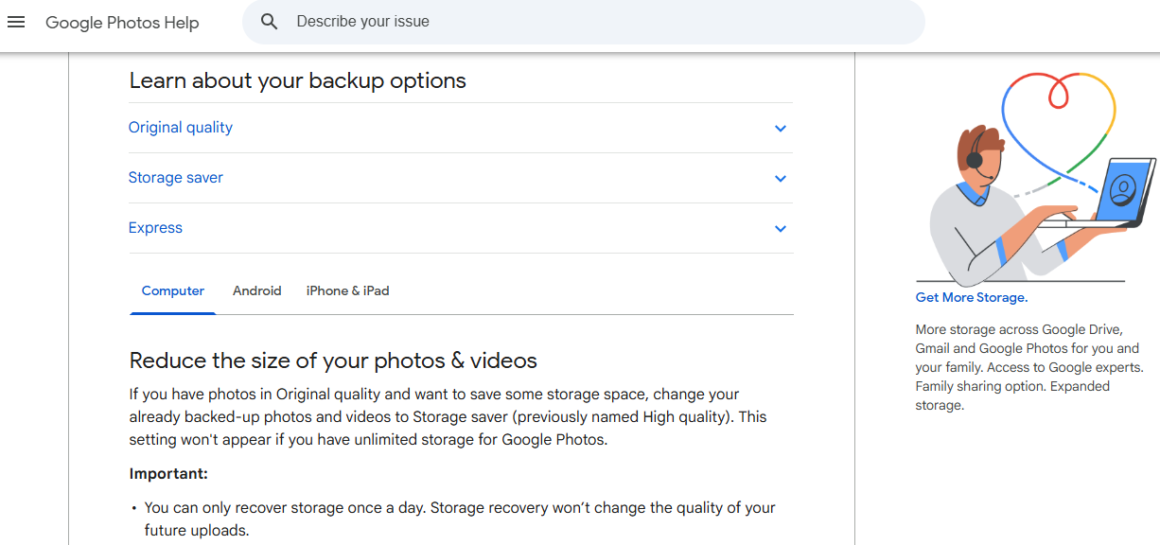Open Google Photos Help home link

[x=122, y=23]
